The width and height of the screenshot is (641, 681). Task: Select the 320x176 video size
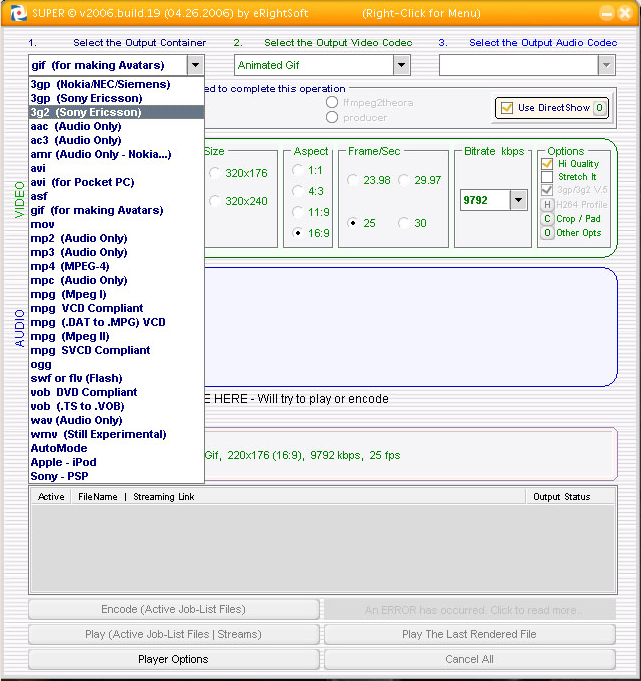click(215, 173)
